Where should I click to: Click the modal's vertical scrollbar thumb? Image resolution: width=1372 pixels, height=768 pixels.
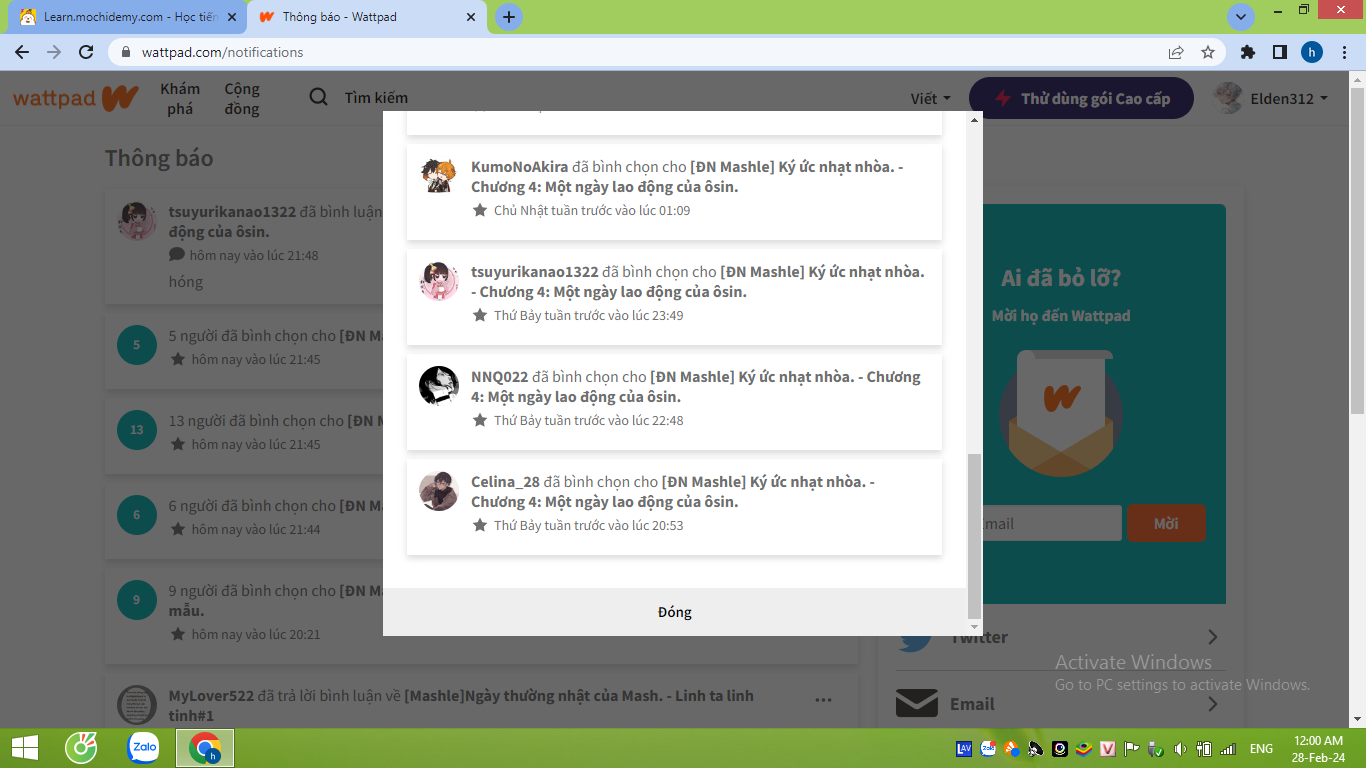point(975,535)
